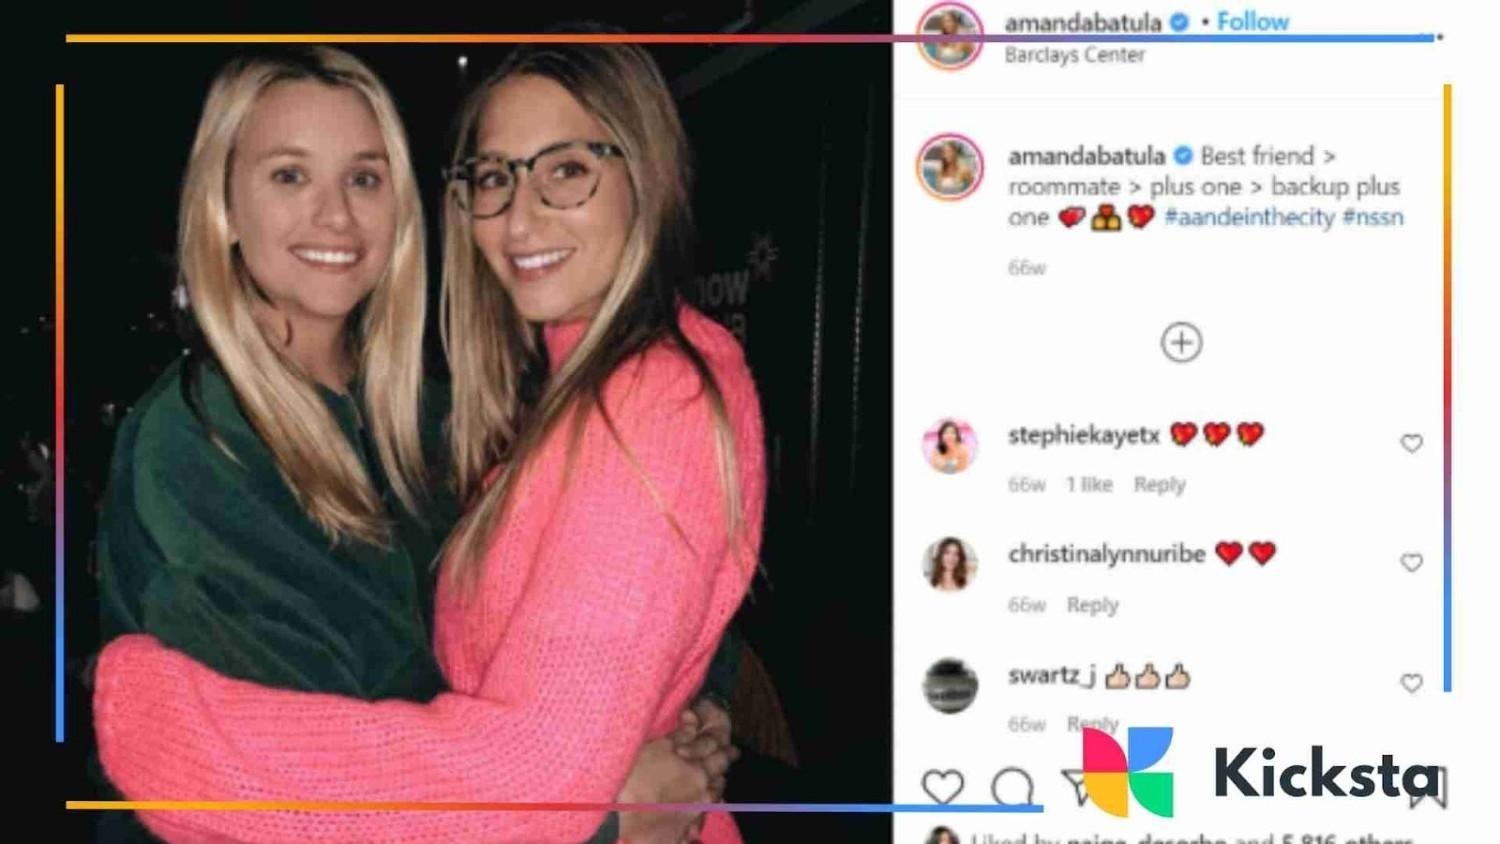Viewport: 1500px width, 844px height.
Task: Open amandabatula profile picture in header
Action: click(x=949, y=37)
